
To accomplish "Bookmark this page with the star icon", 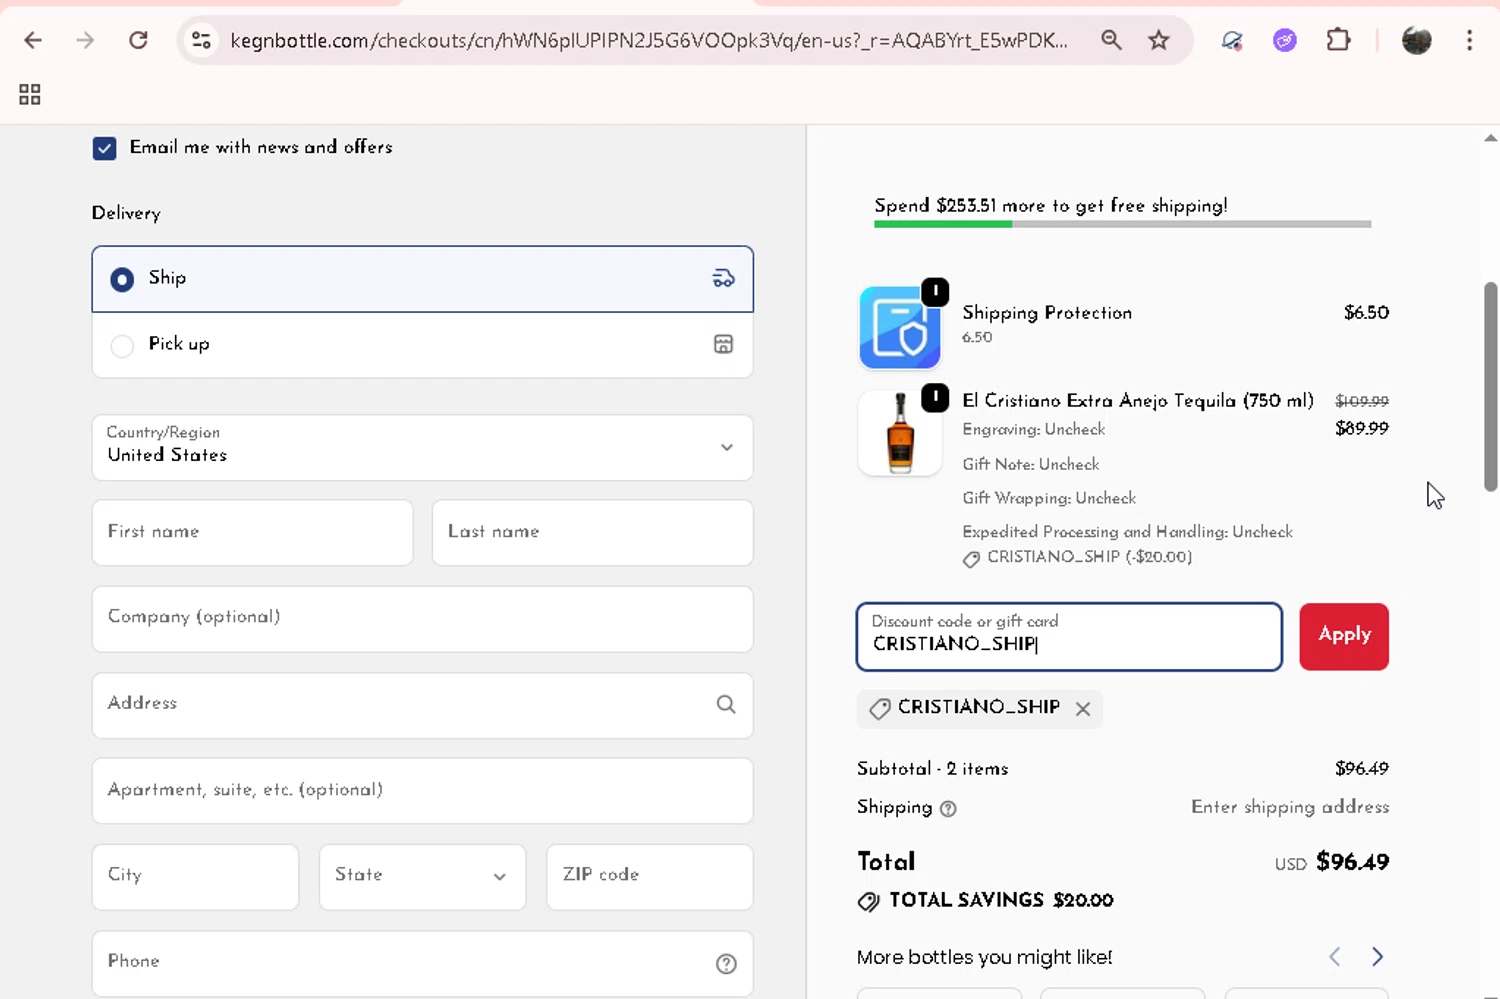I will 1159,40.
